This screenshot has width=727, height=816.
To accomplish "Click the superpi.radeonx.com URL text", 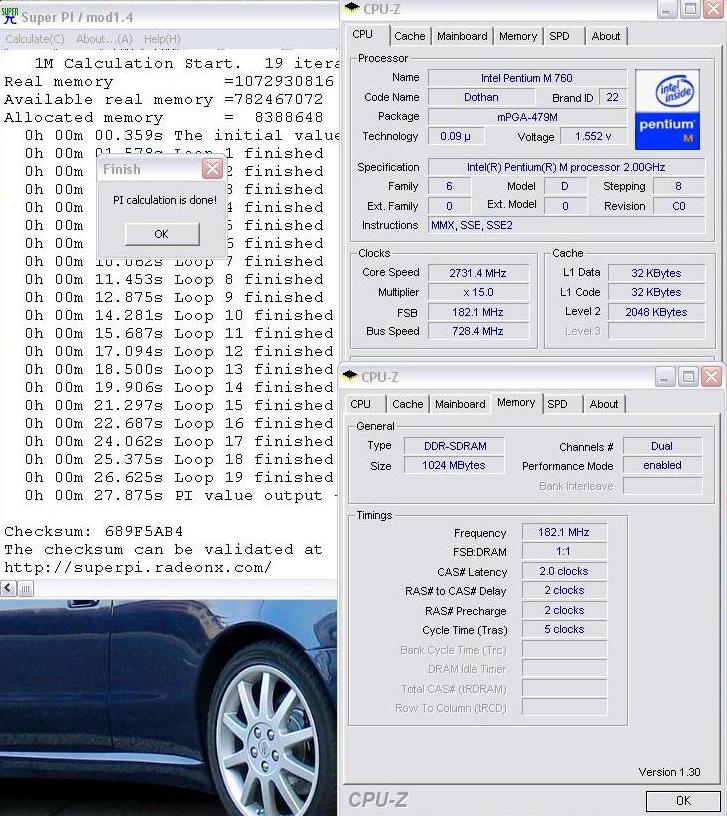I will point(138,567).
